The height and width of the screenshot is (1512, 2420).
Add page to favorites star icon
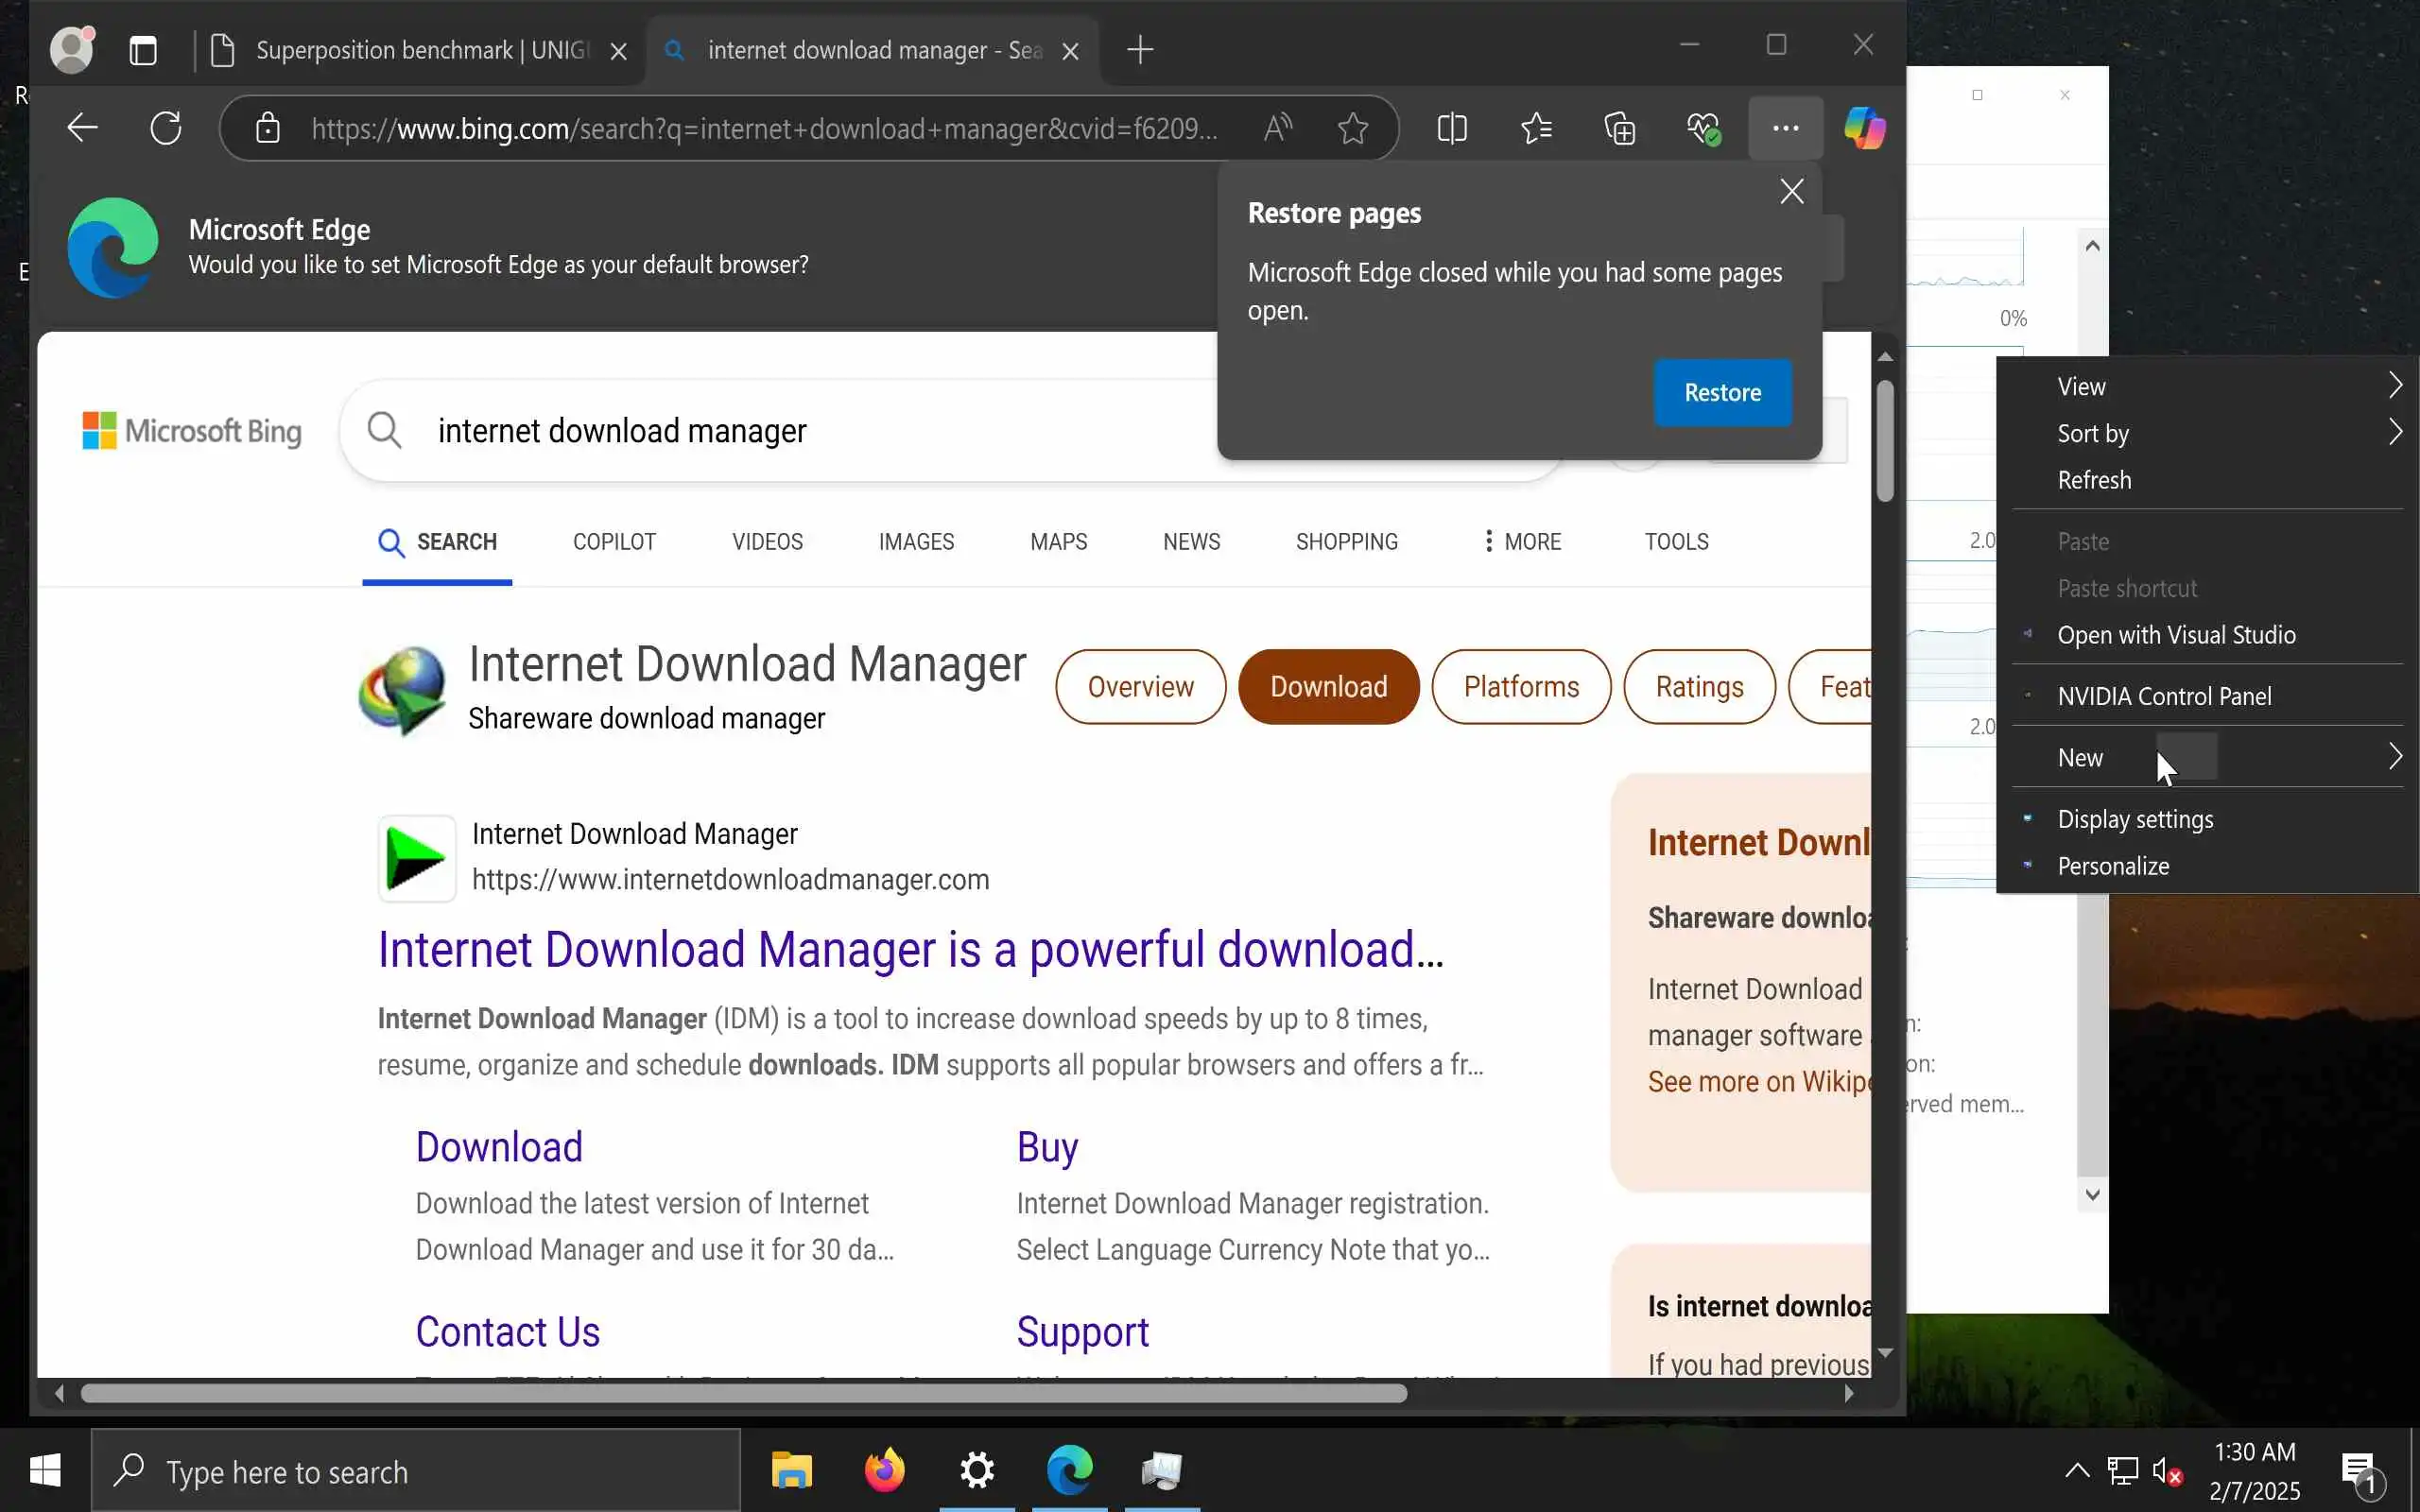coord(1352,128)
